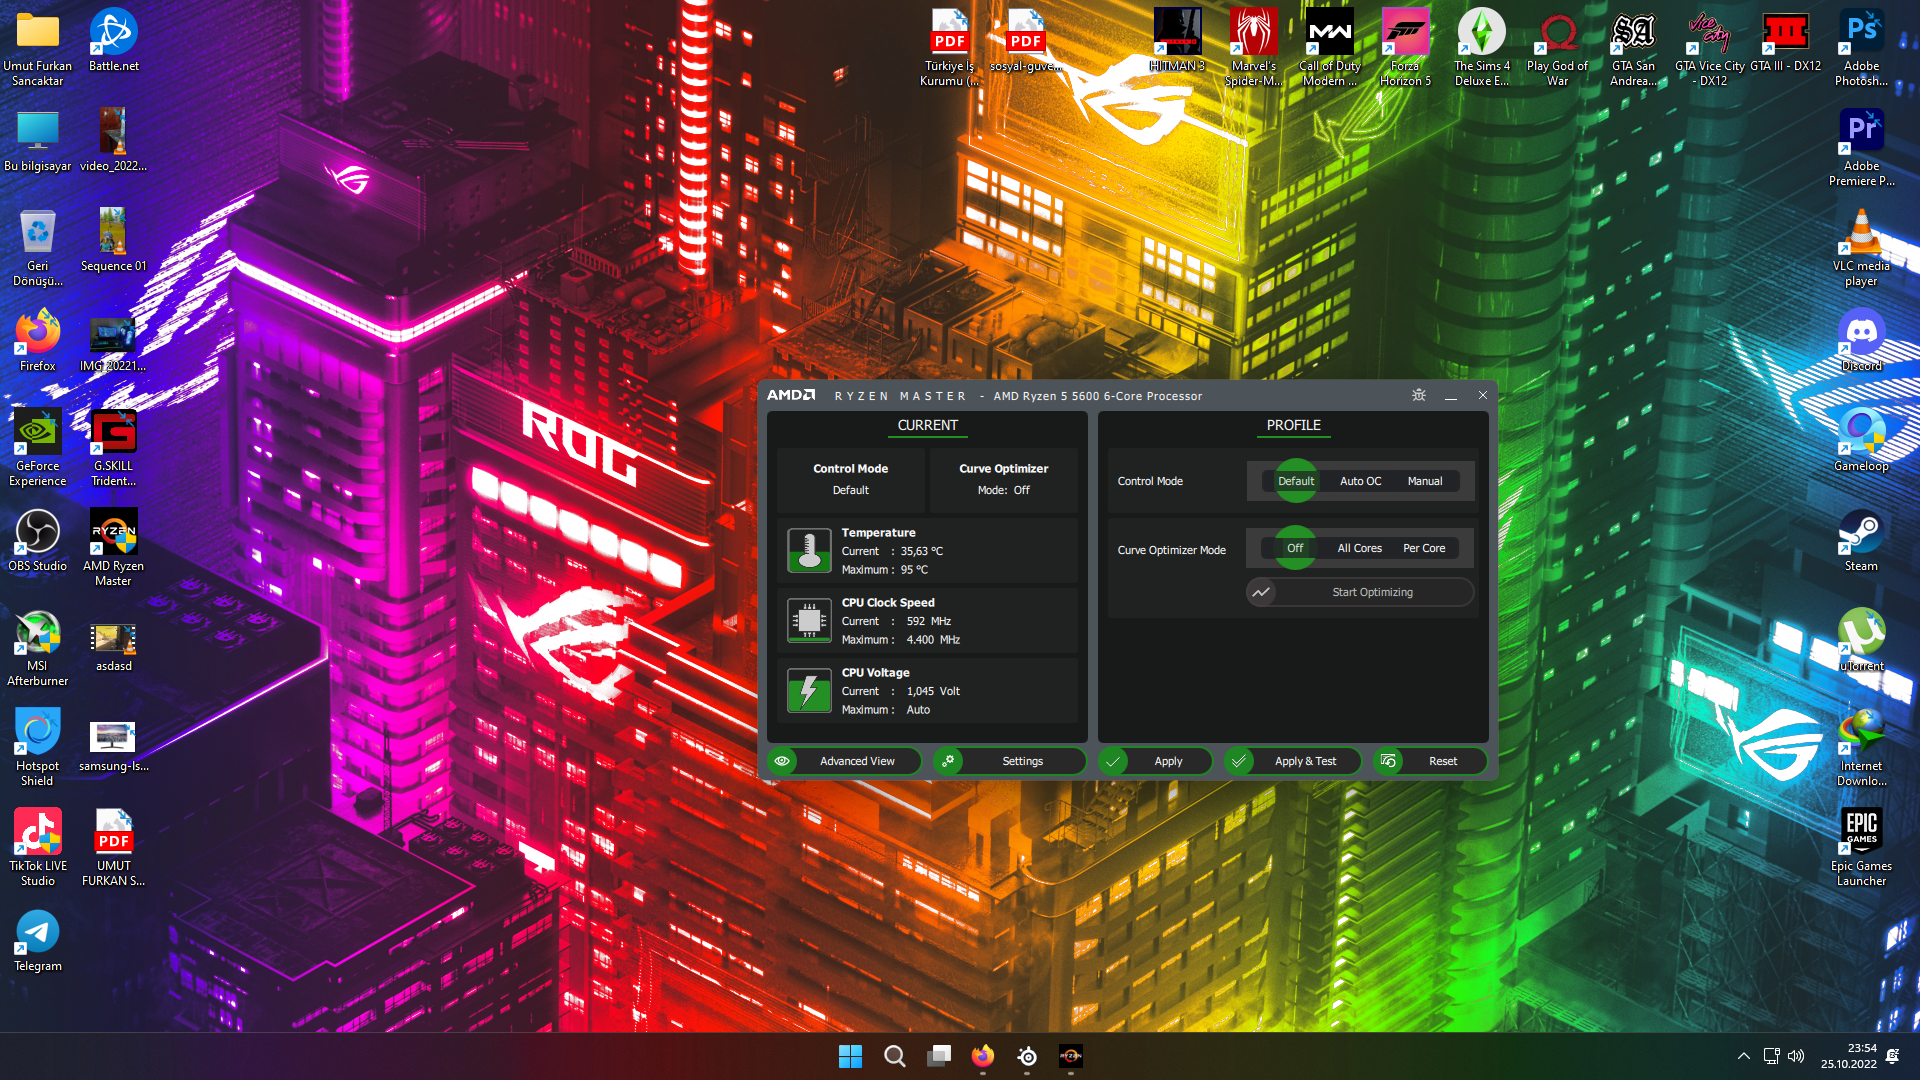Select Manual control mode
Image resolution: width=1920 pixels, height=1080 pixels.
click(1424, 481)
